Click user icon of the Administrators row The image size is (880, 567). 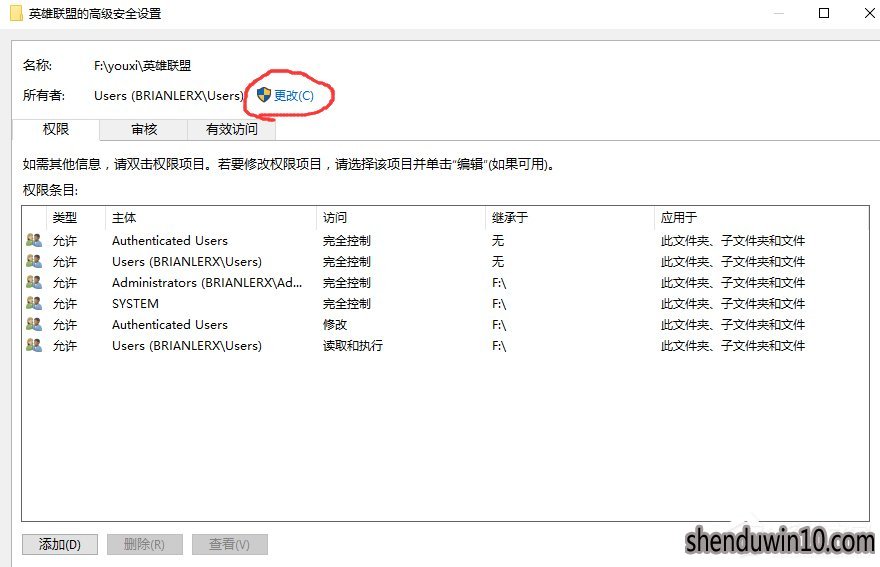pyautogui.click(x=34, y=282)
